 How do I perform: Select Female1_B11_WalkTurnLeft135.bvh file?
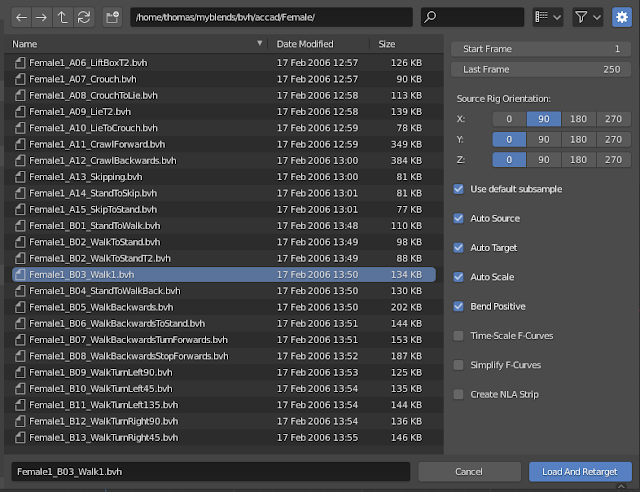224,405
